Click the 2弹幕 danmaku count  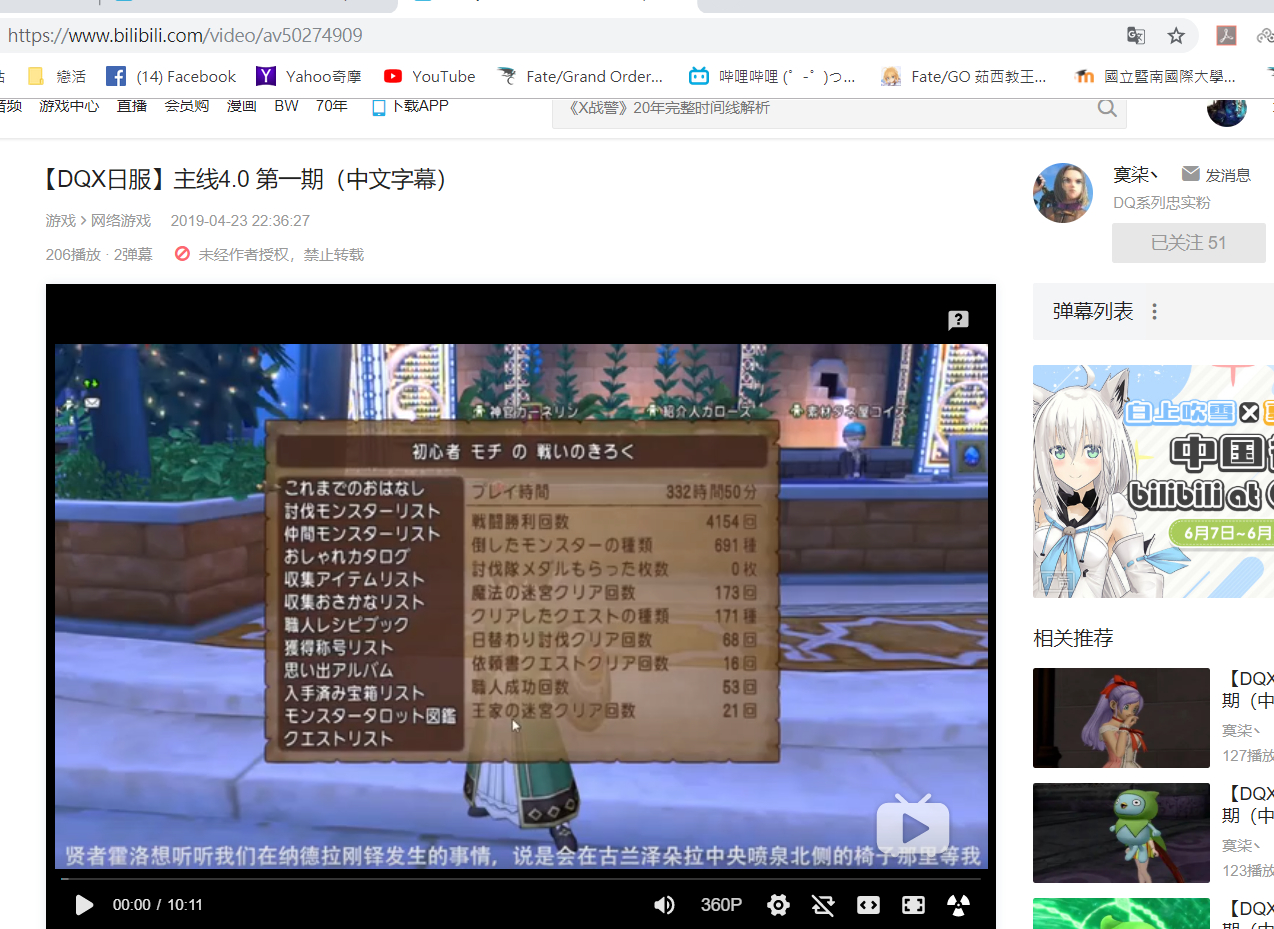point(133,255)
